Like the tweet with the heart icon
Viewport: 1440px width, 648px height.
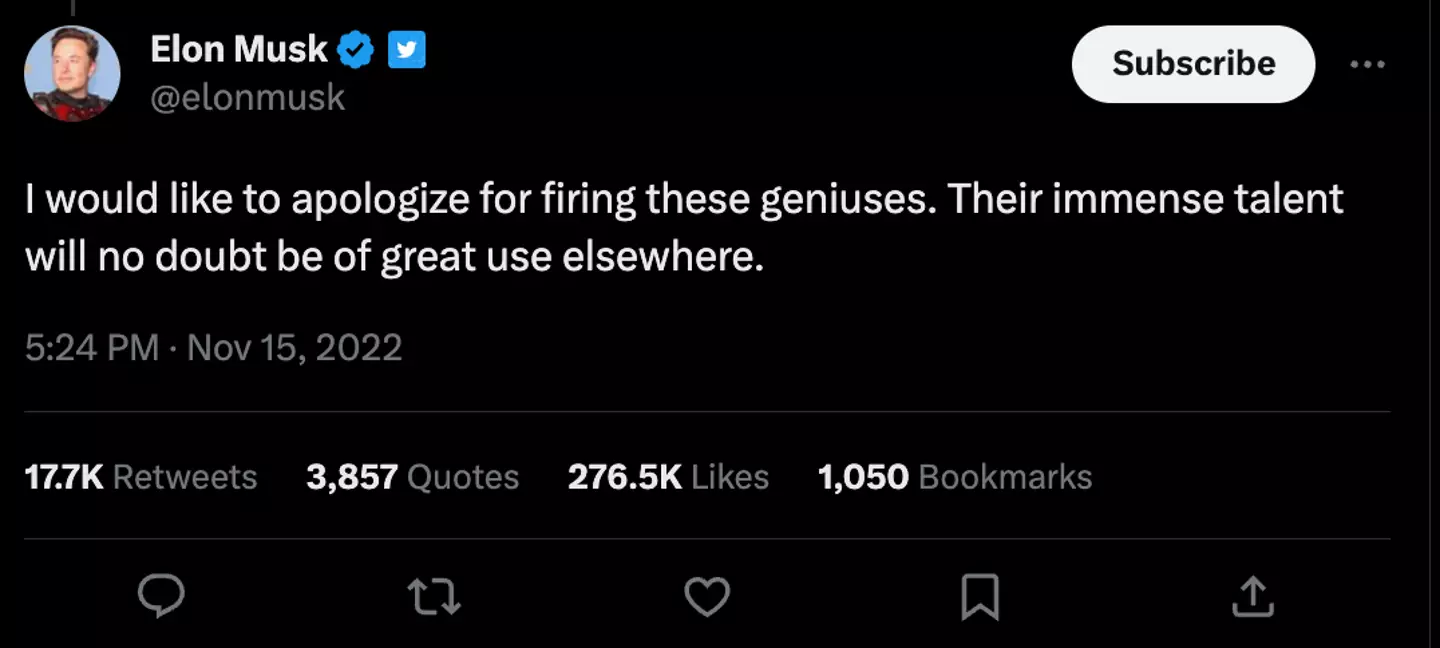tap(707, 597)
